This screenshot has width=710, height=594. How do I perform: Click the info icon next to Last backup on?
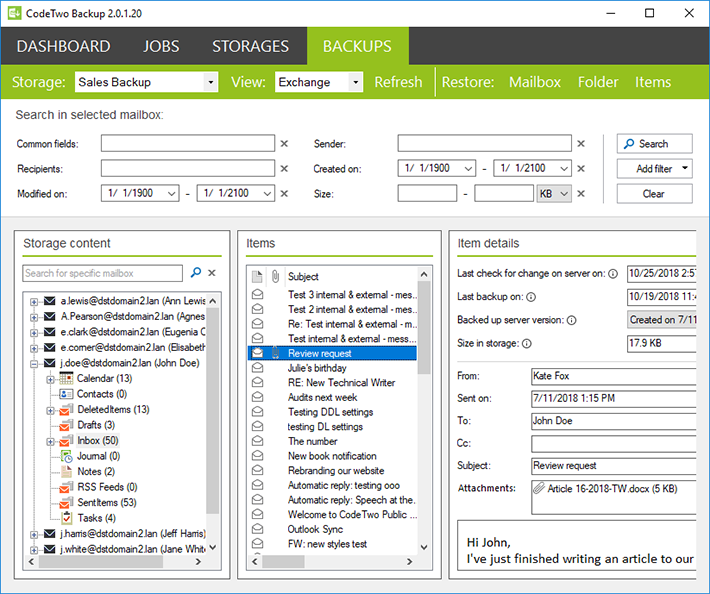point(531,297)
